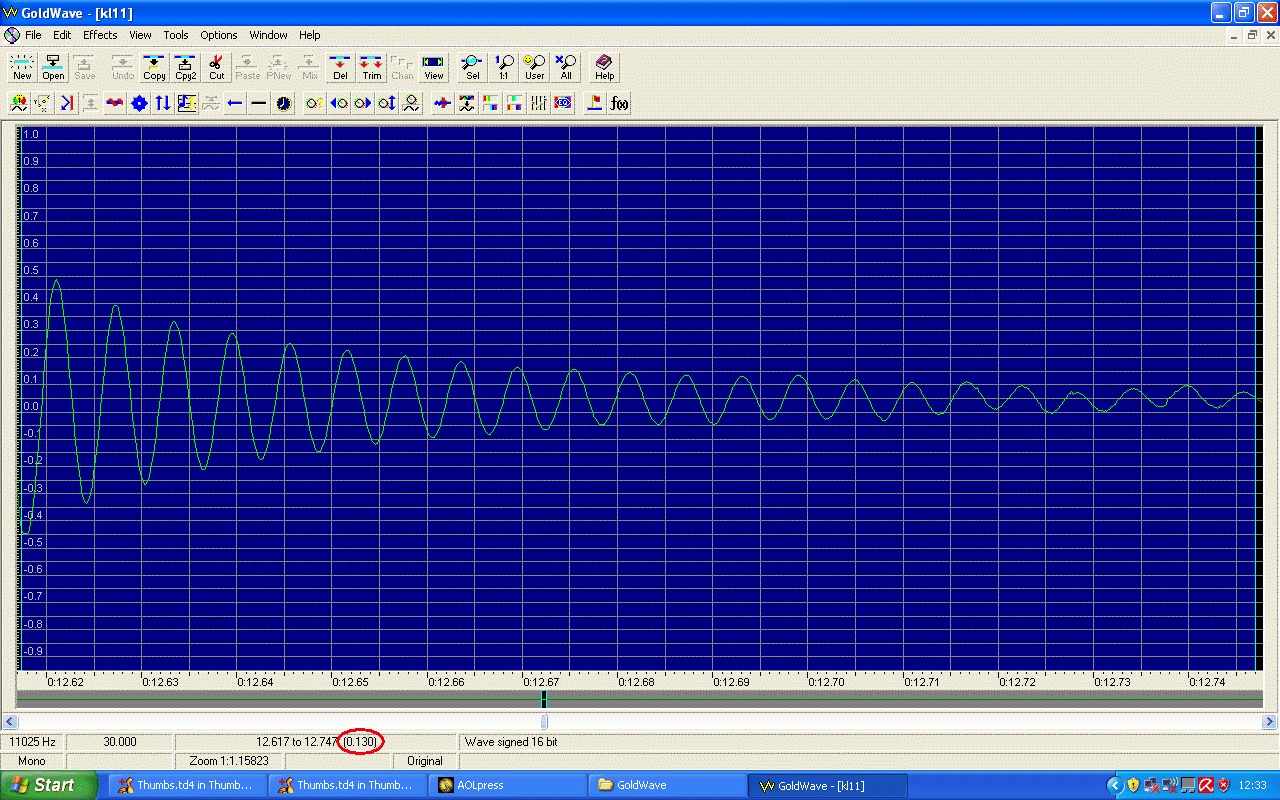Trim audio using the Trim button
The height and width of the screenshot is (800, 1280).
372,67
